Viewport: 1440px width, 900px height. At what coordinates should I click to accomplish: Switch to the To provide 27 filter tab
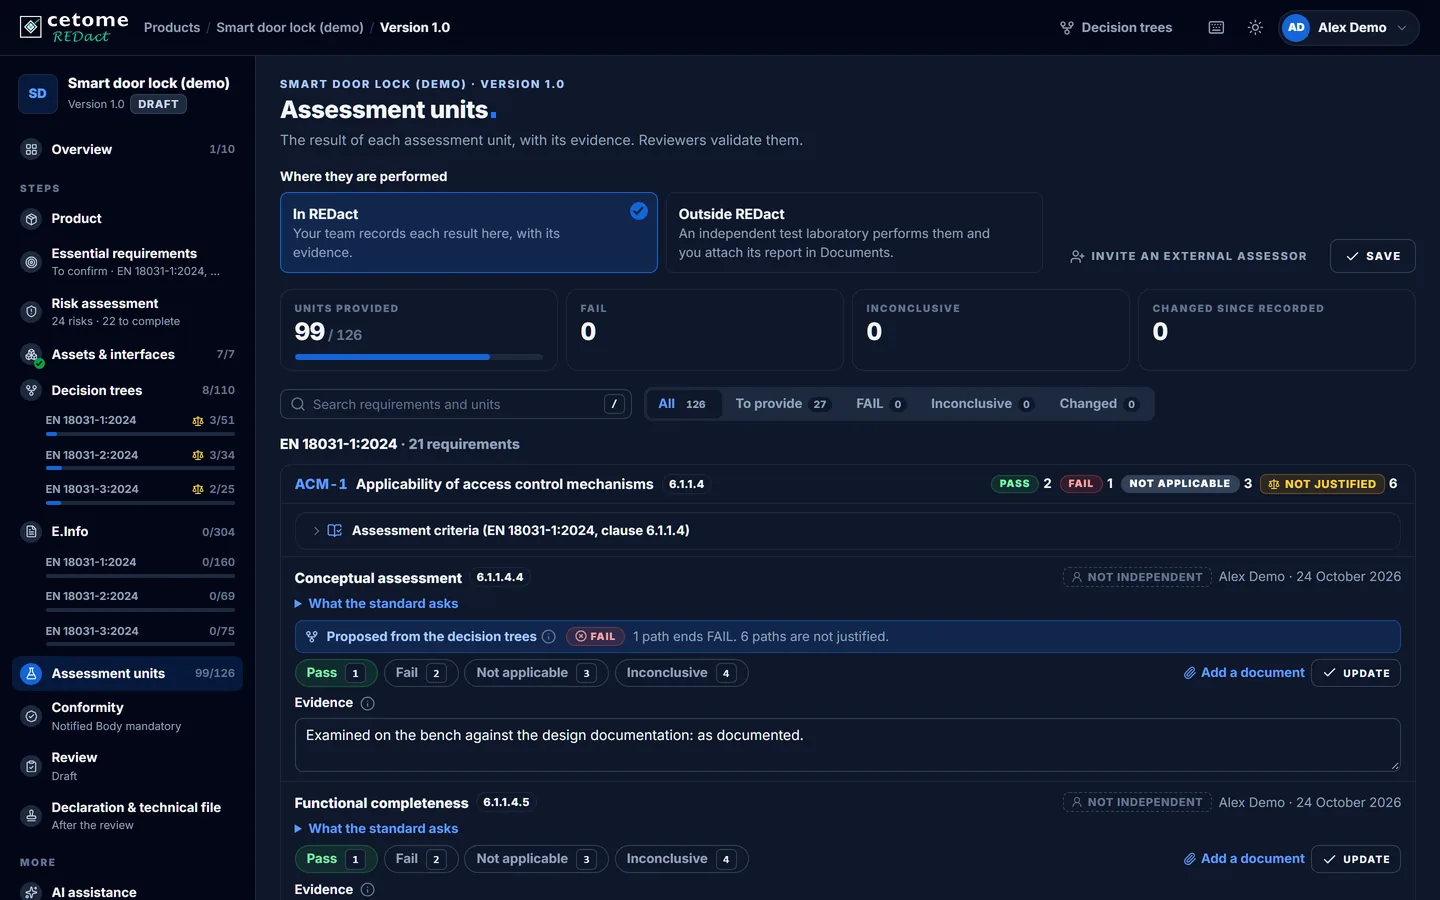click(783, 404)
